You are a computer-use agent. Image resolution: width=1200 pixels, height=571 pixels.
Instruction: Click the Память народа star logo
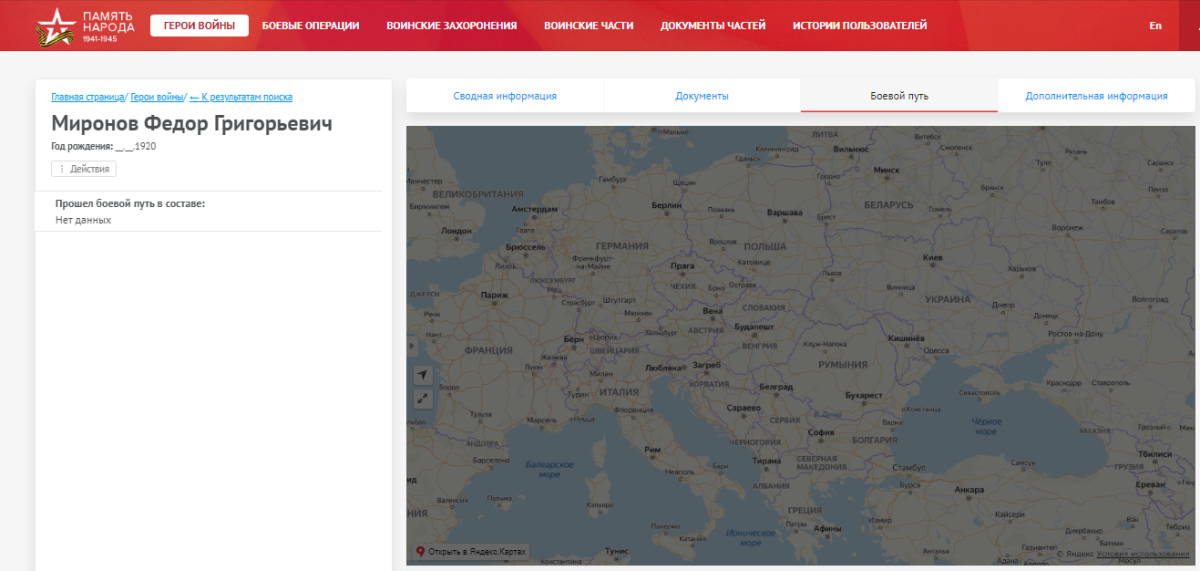(x=56, y=26)
